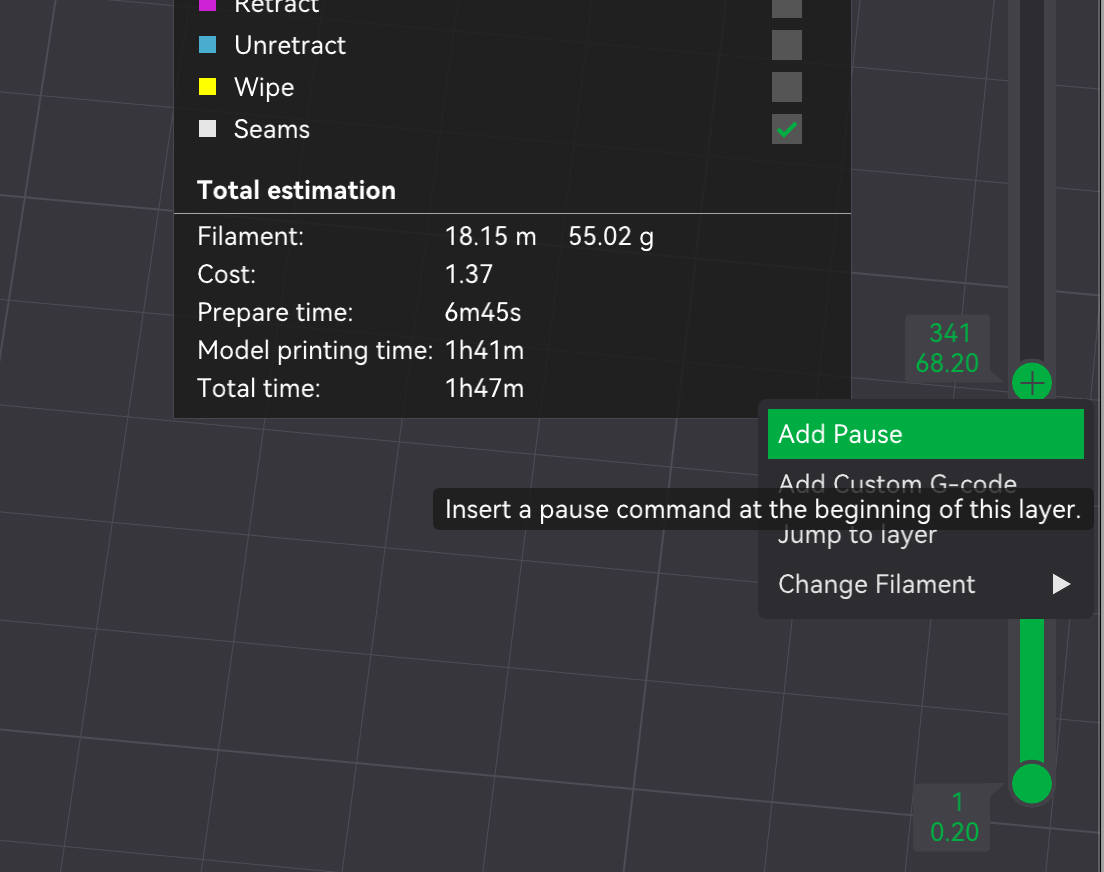
Task: Uncheck the Seams checkbox
Action: [x=786, y=129]
